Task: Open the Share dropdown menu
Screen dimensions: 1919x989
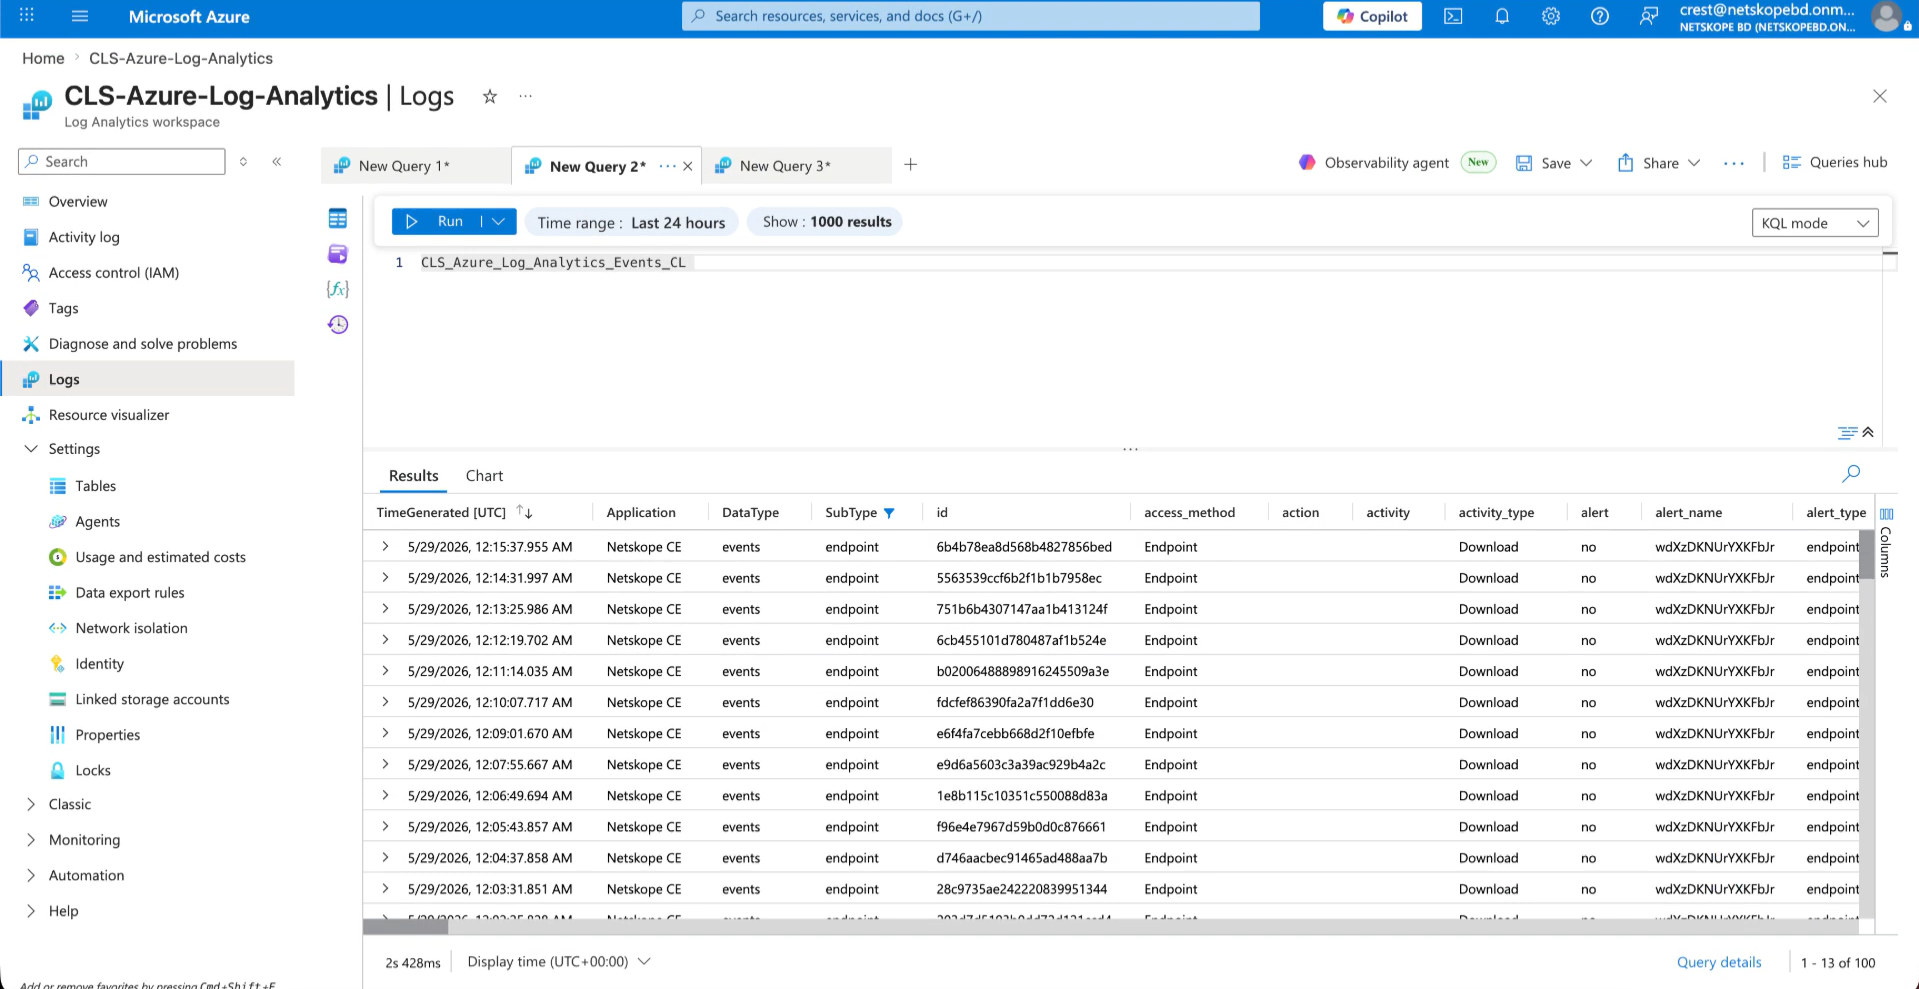Action: 1694,163
